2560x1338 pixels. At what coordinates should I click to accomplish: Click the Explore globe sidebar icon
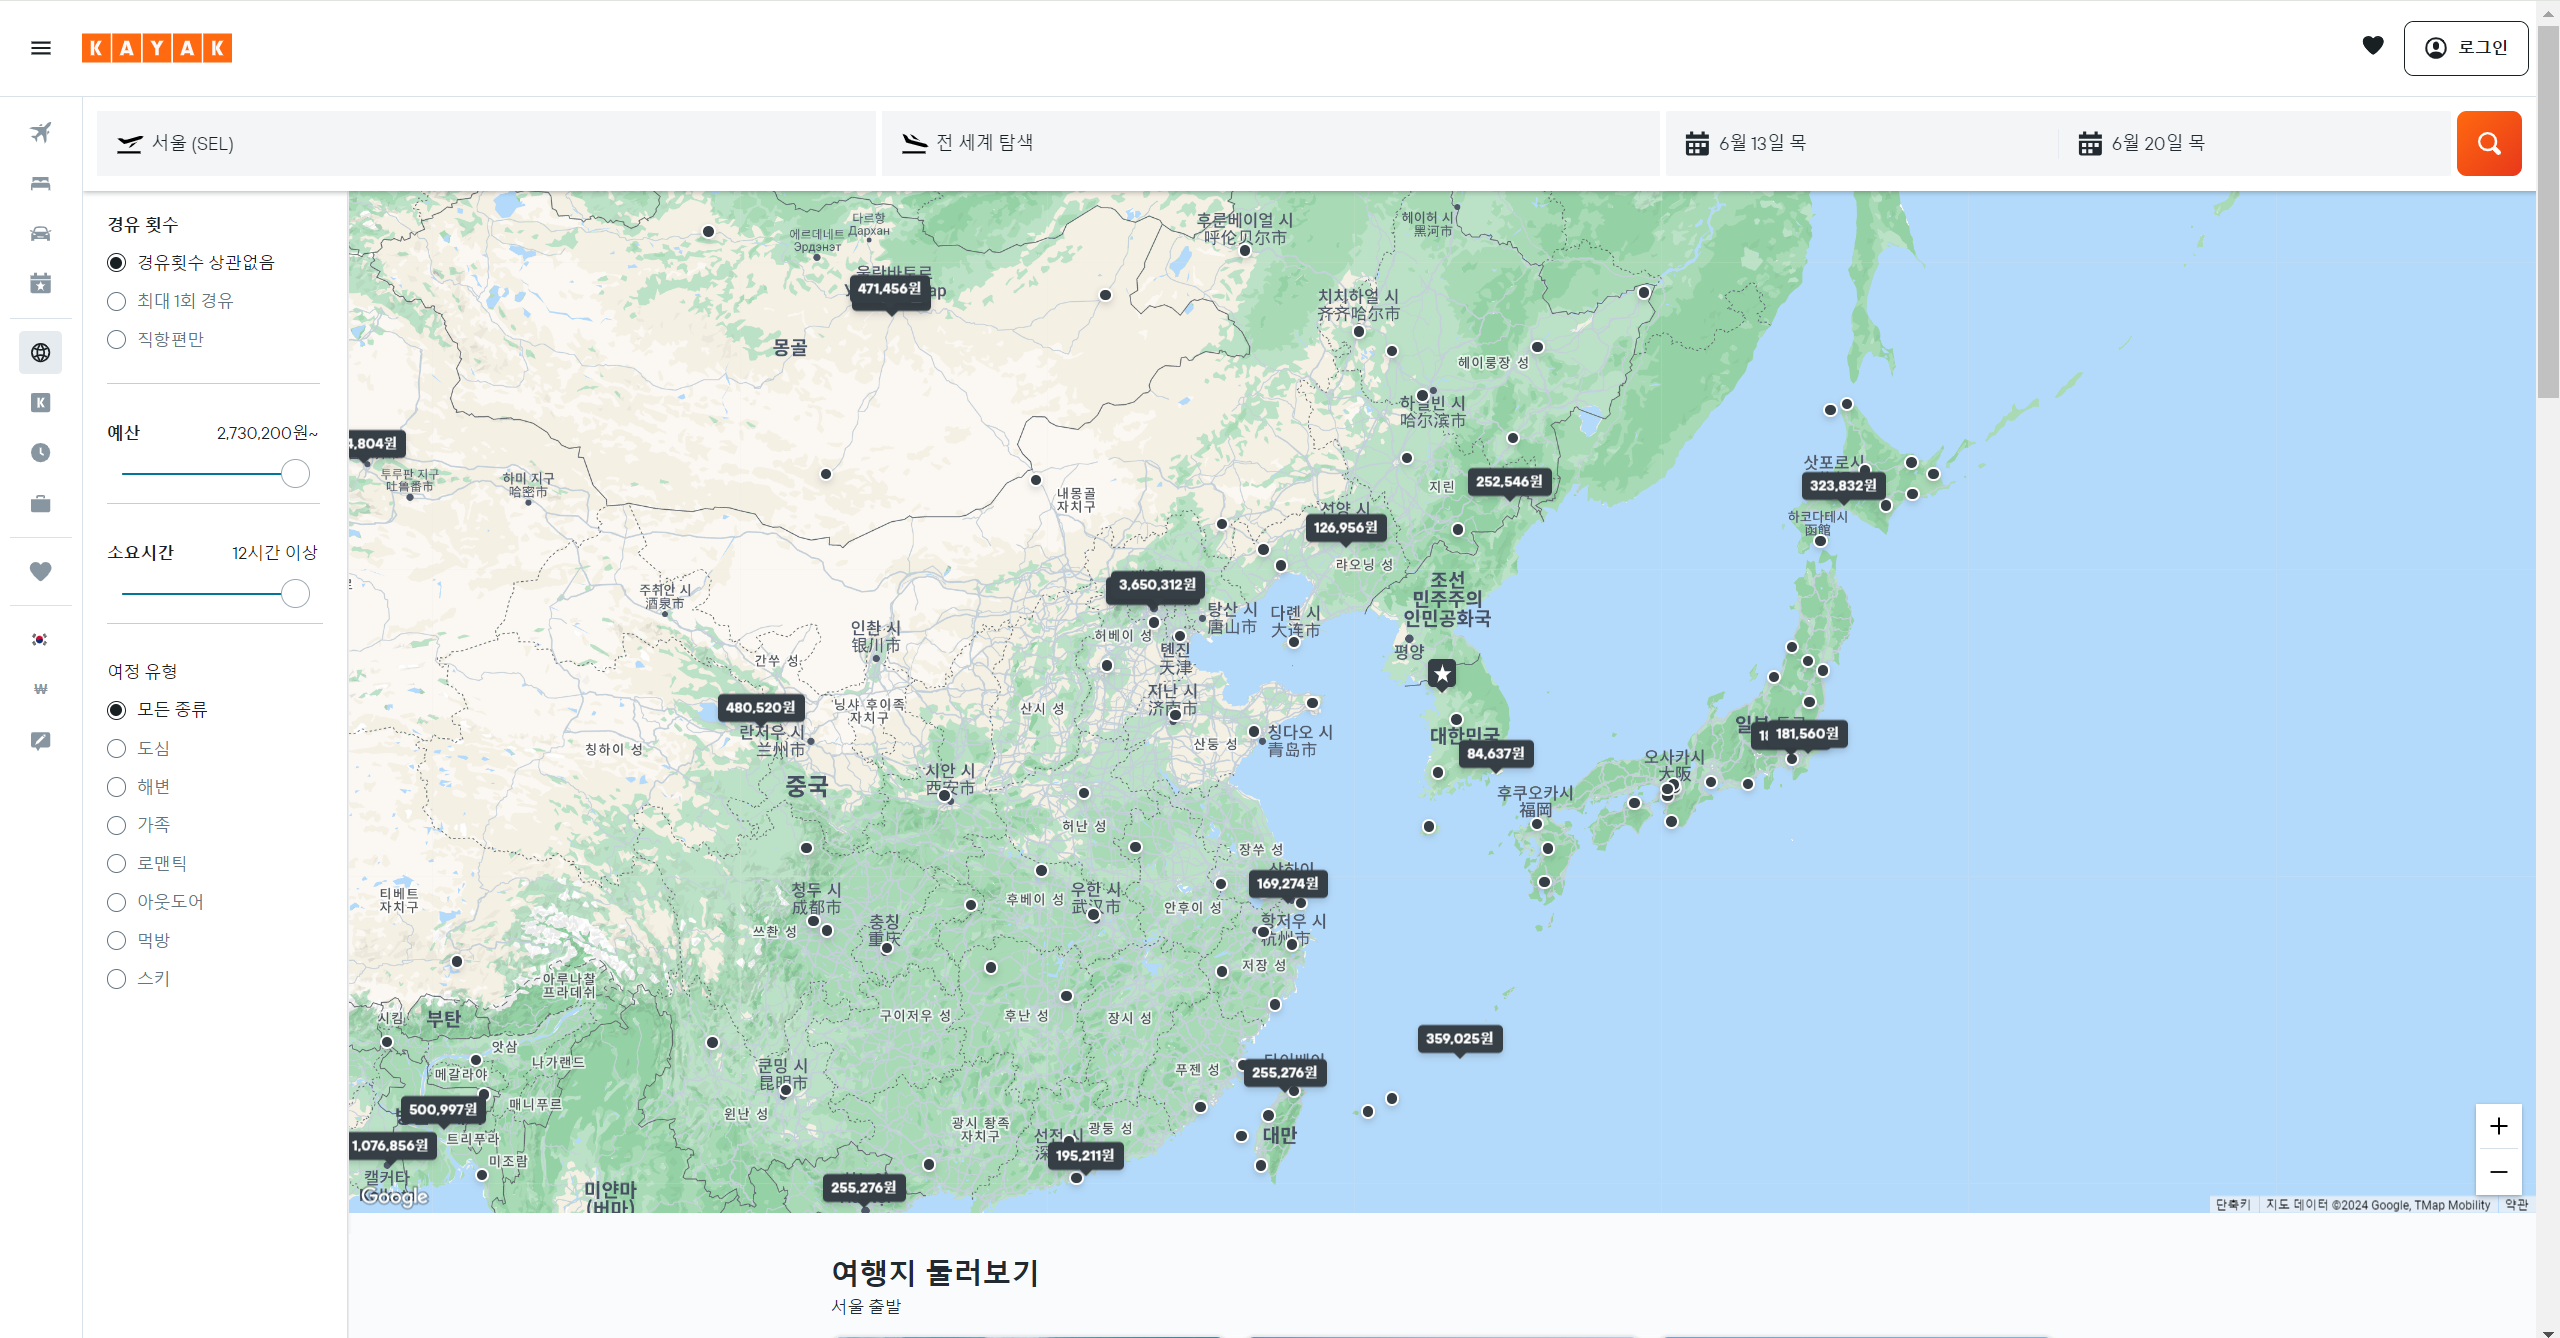(40, 352)
